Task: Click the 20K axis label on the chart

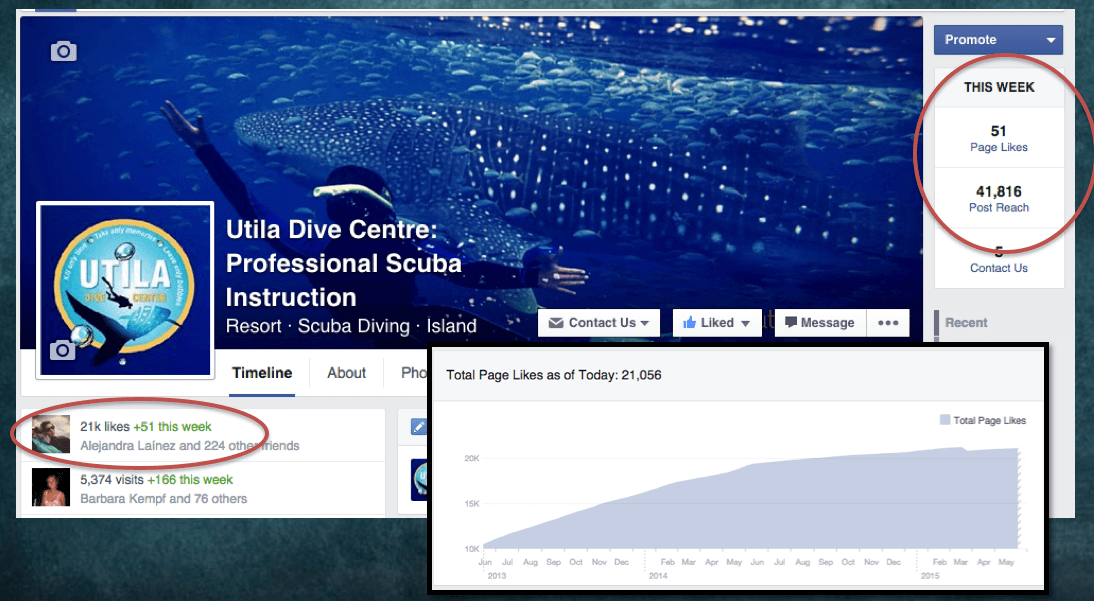Action: click(472, 459)
